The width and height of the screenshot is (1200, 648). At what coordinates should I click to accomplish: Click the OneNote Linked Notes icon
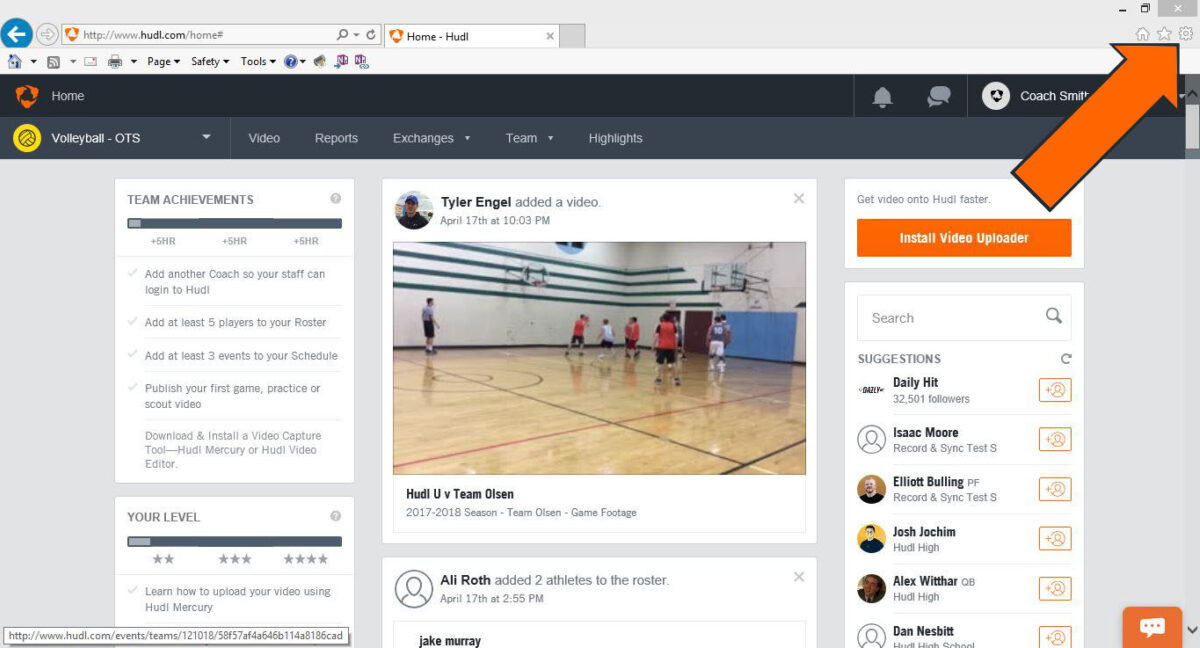click(361, 62)
